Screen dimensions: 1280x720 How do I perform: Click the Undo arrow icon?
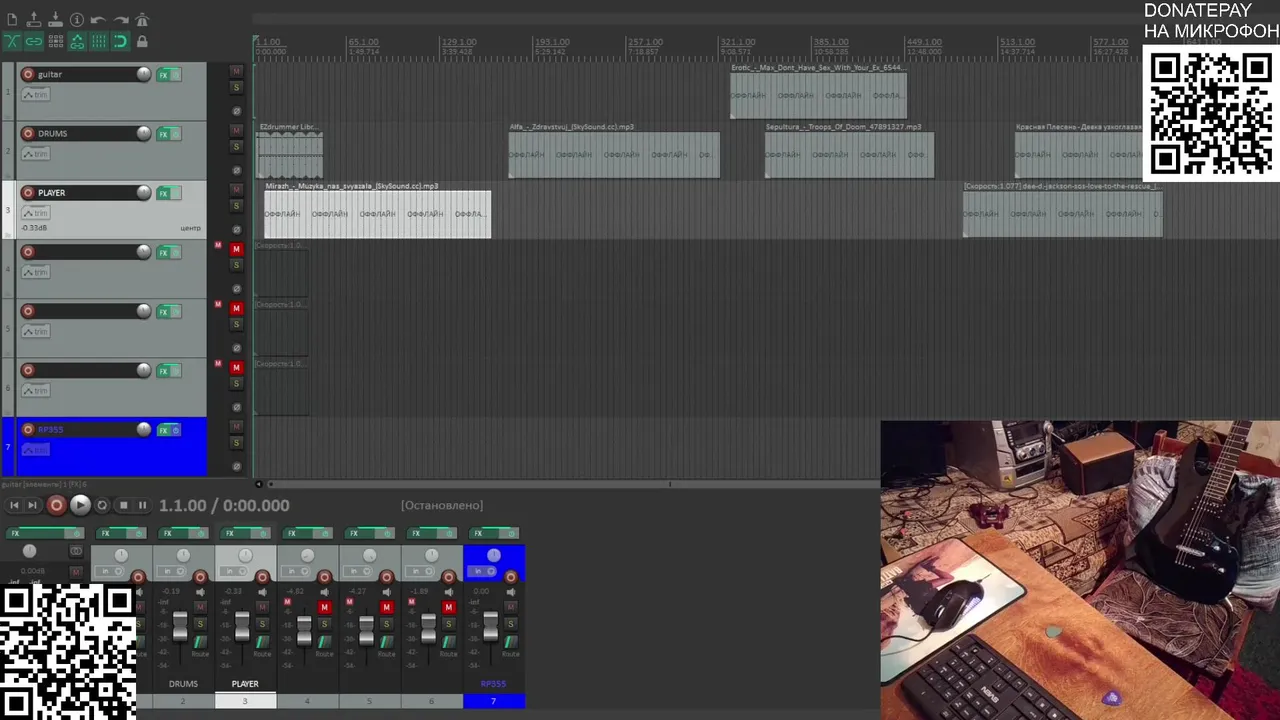[x=98, y=20]
